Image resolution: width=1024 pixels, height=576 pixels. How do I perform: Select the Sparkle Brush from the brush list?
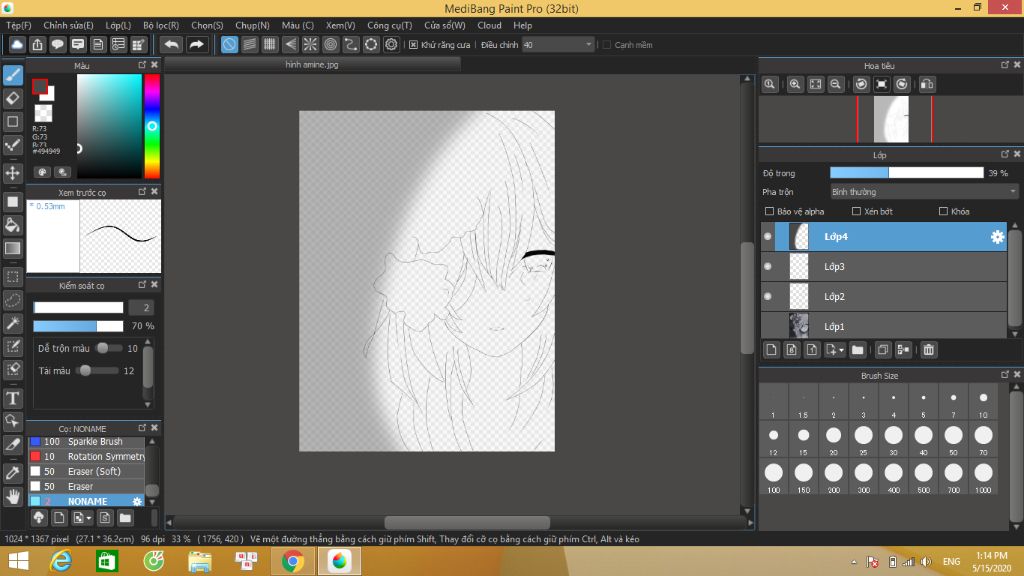(x=87, y=441)
